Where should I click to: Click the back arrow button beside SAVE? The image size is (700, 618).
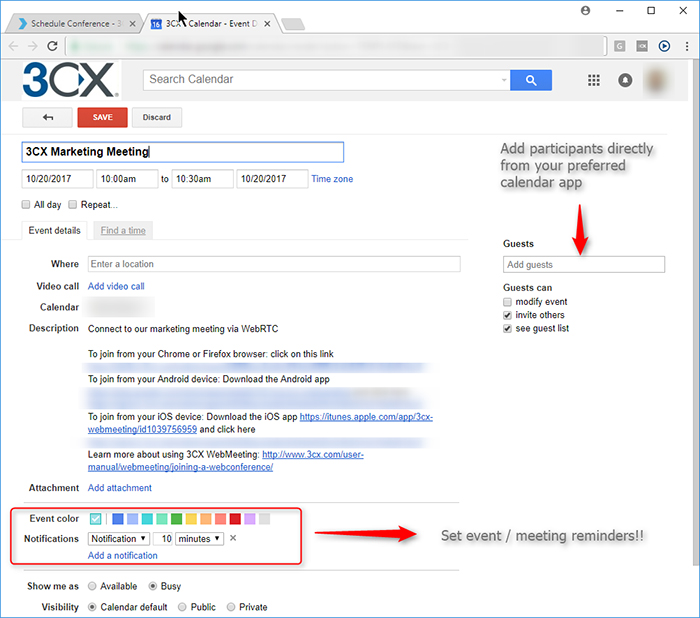[47, 117]
